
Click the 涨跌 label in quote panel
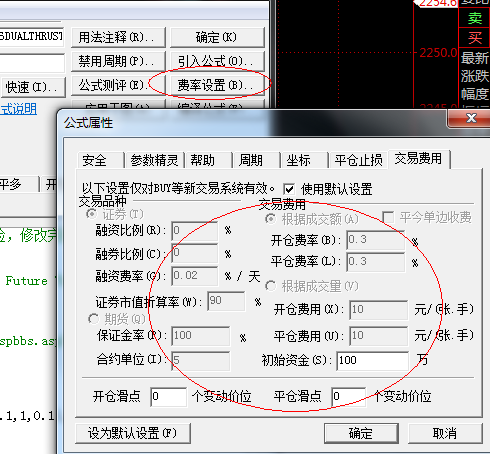click(x=475, y=76)
